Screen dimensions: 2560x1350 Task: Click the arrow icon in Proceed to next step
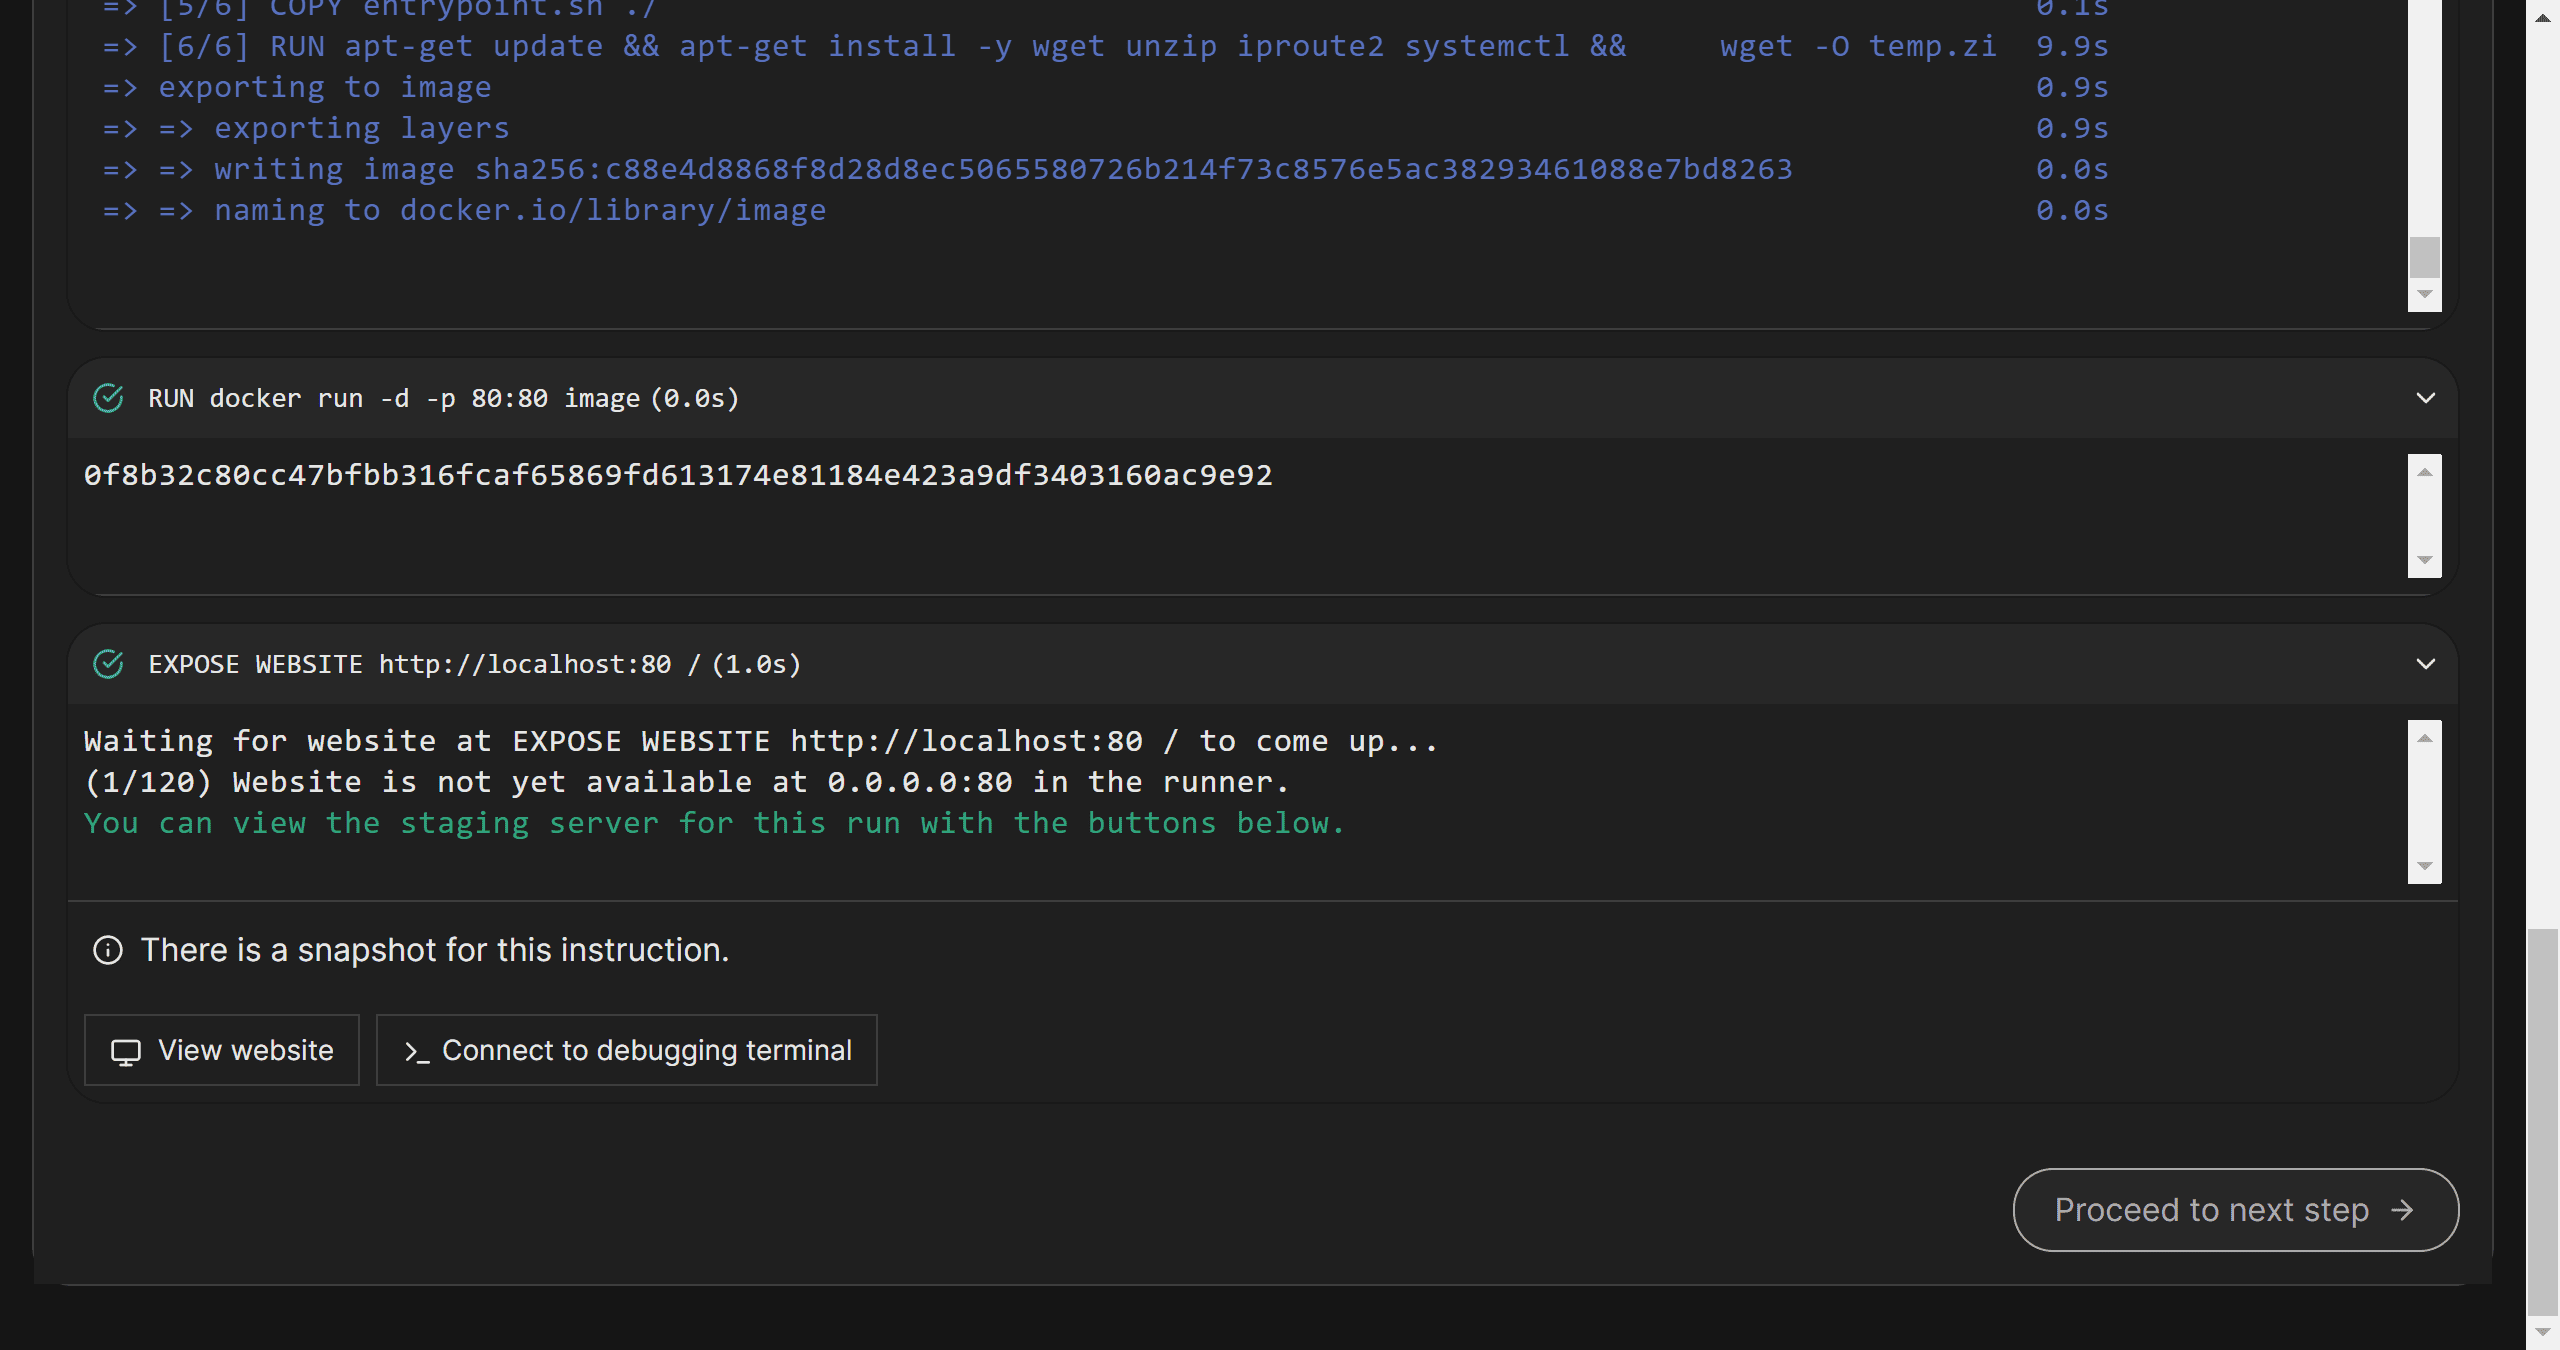2402,1210
